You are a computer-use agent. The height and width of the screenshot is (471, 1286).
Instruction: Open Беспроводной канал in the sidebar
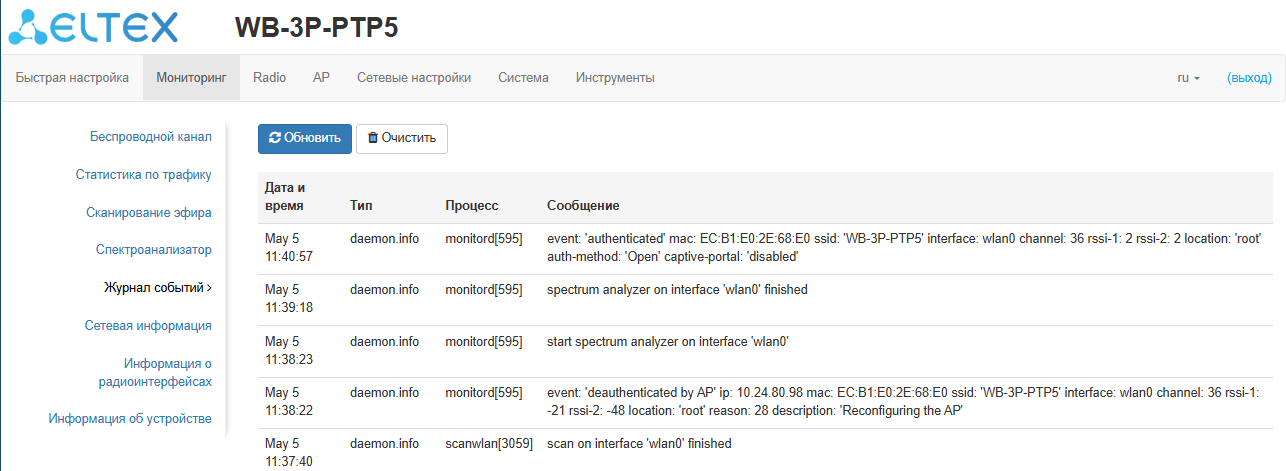[x=150, y=136]
